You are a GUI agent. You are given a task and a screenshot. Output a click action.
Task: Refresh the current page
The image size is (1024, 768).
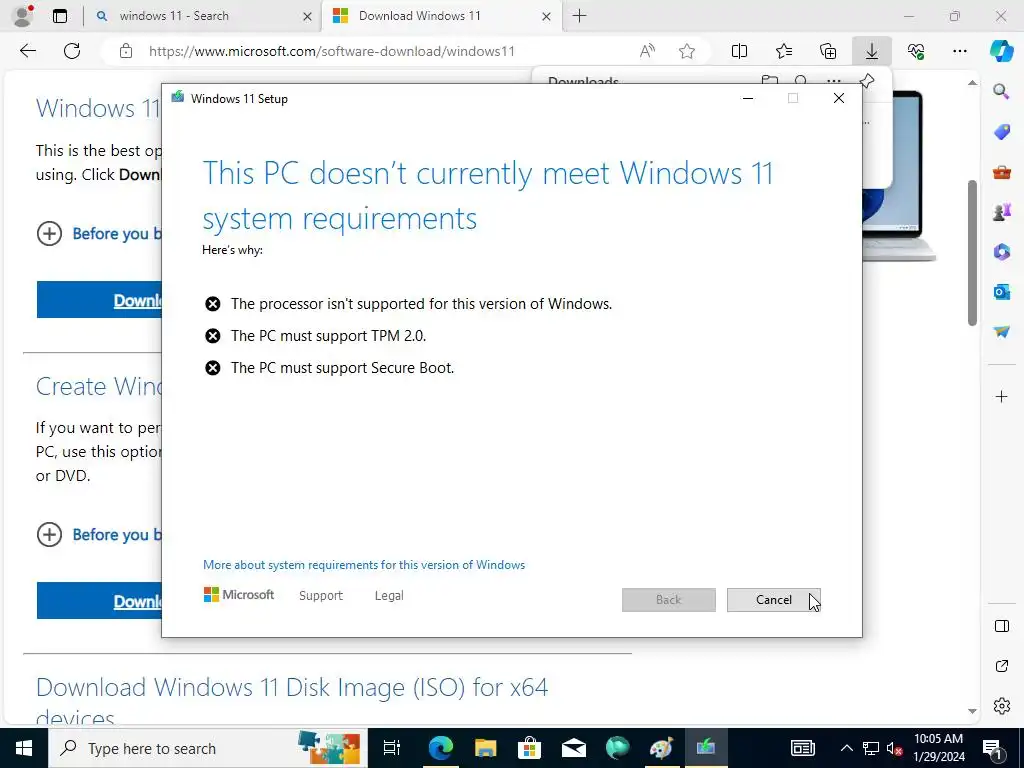click(72, 51)
